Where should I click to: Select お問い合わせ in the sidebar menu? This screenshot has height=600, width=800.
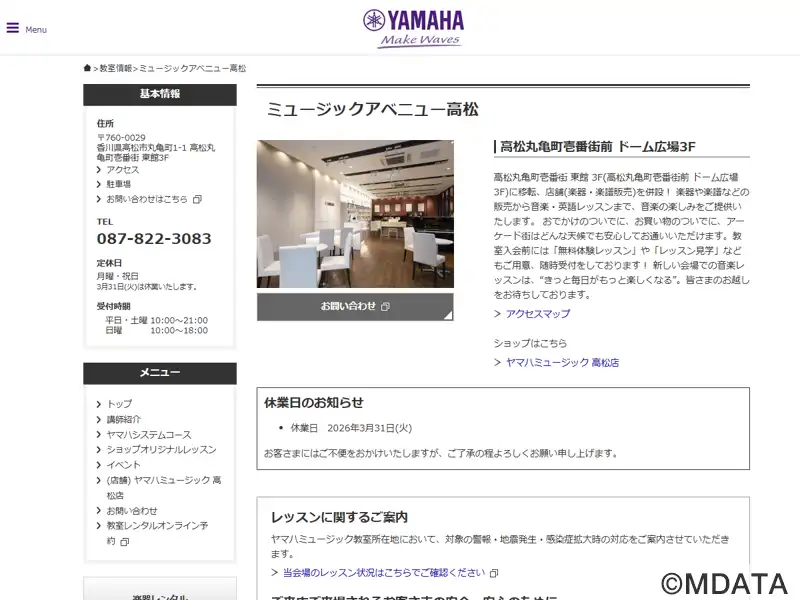132,511
